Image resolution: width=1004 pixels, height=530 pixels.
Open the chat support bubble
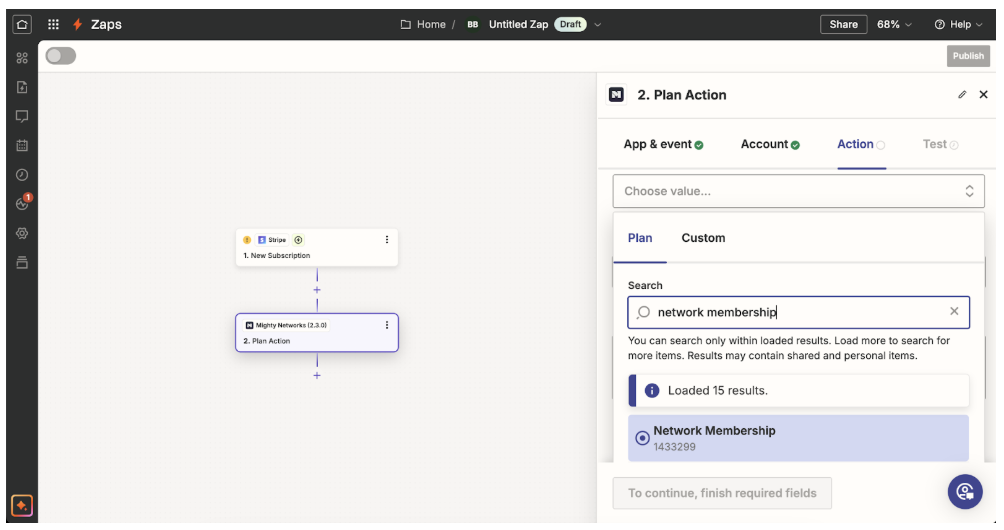965,492
